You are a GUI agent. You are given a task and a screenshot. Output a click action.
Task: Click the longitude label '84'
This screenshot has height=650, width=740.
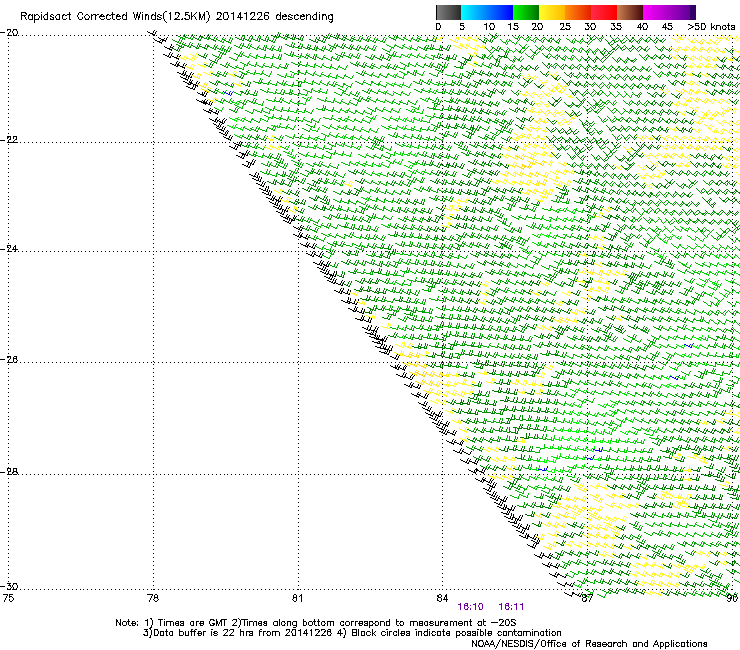442,598
